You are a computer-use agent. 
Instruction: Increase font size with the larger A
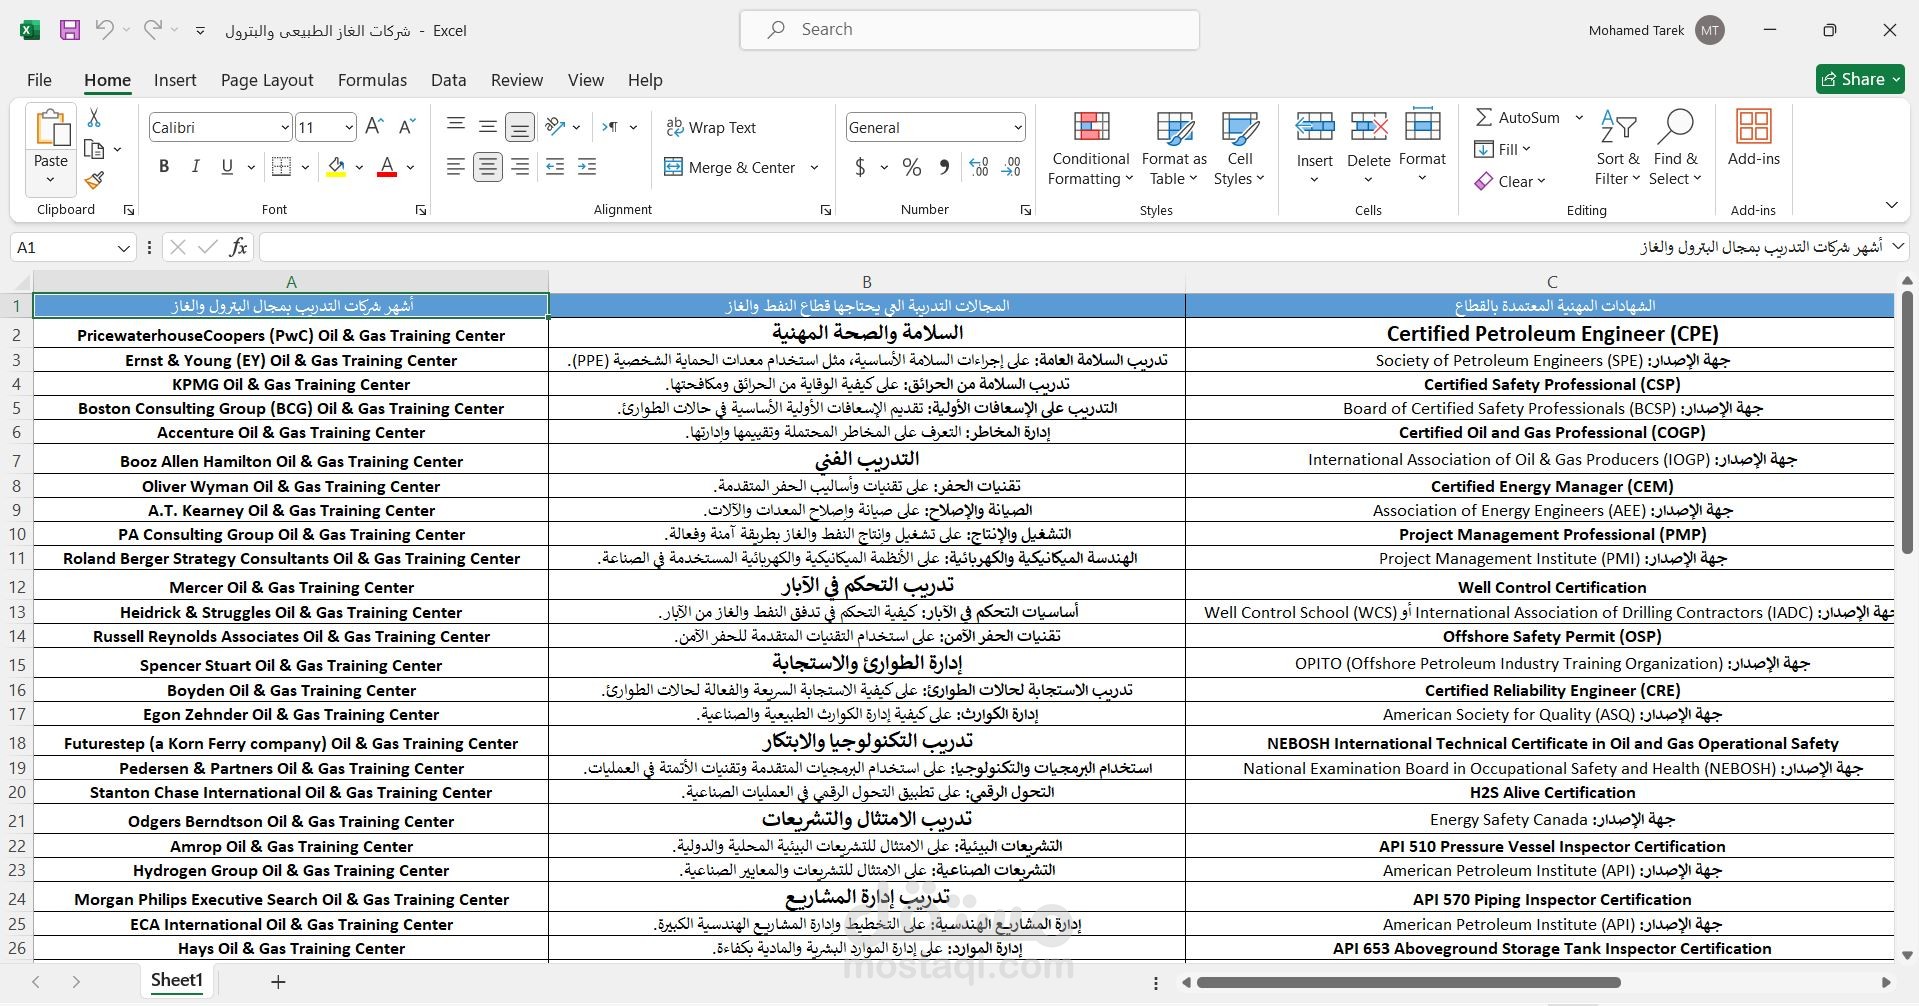tap(374, 127)
